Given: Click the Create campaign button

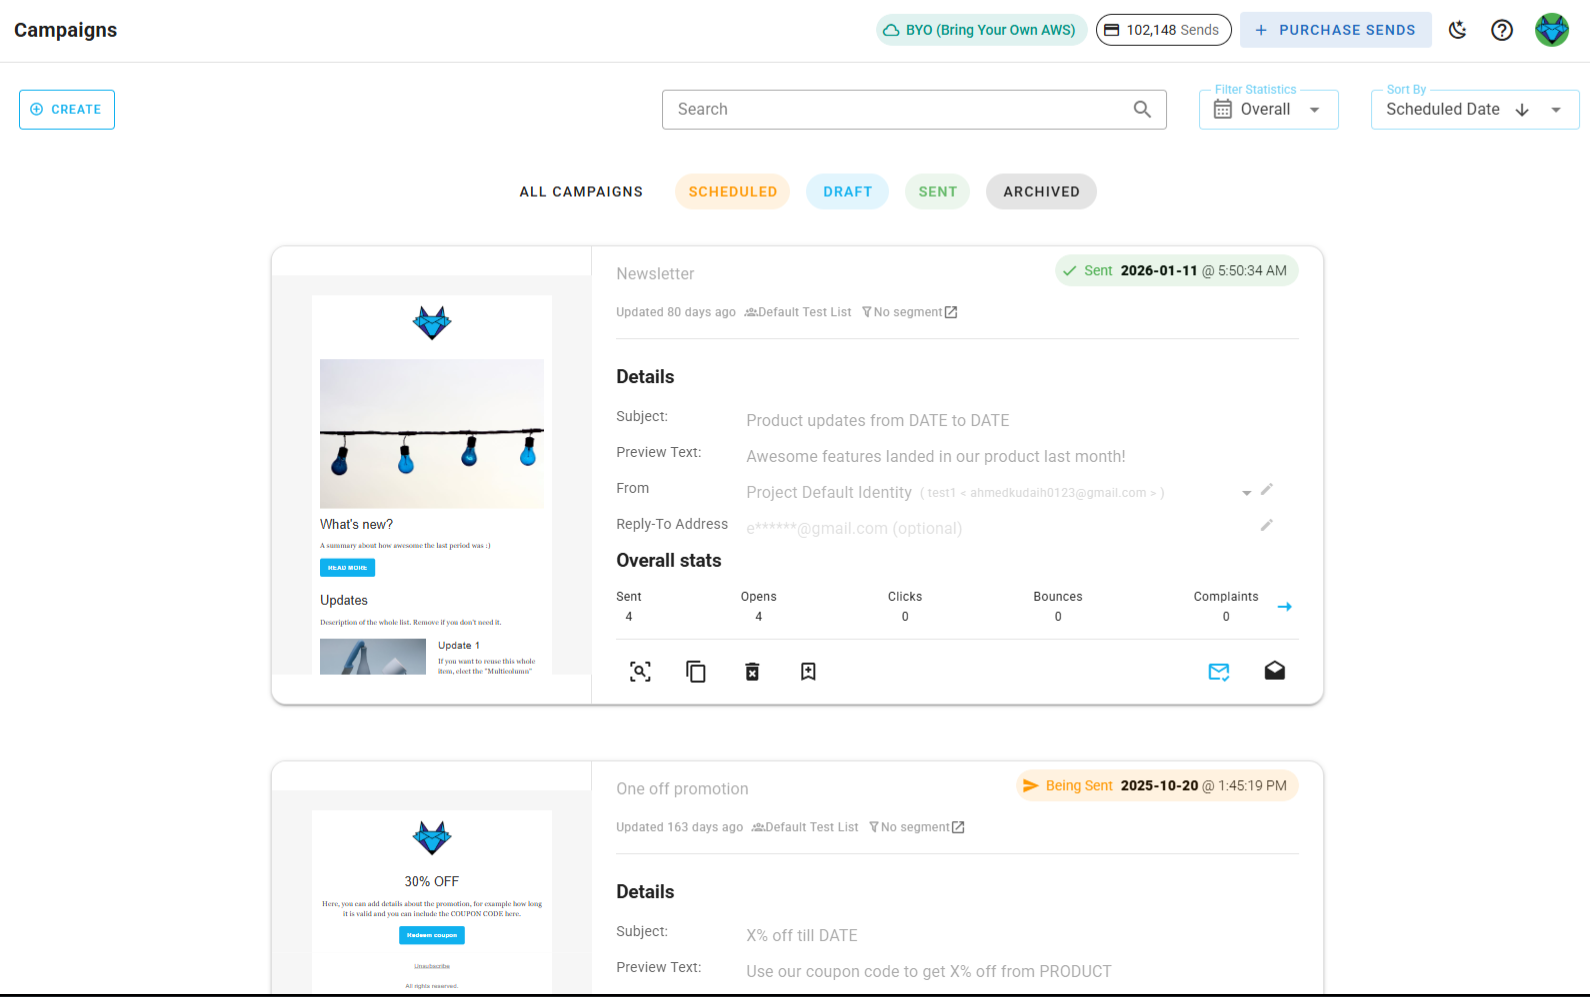Looking at the screenshot, I should pyautogui.click(x=67, y=110).
